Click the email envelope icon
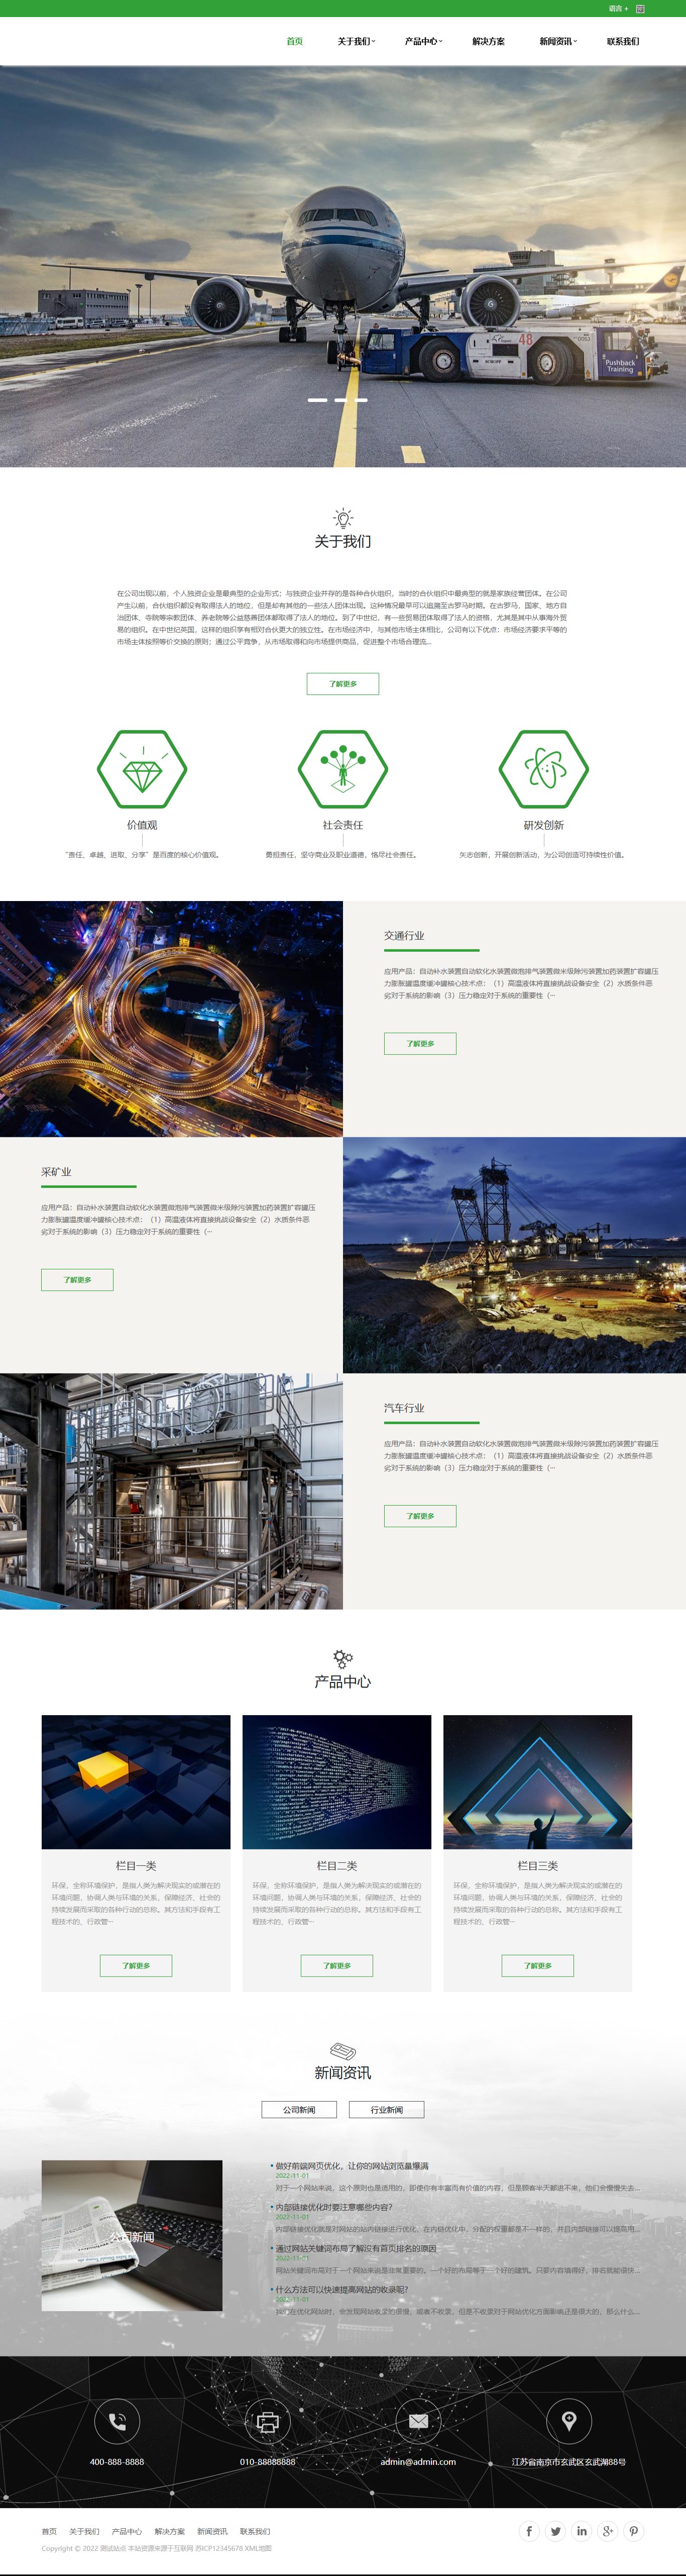 tap(418, 2421)
